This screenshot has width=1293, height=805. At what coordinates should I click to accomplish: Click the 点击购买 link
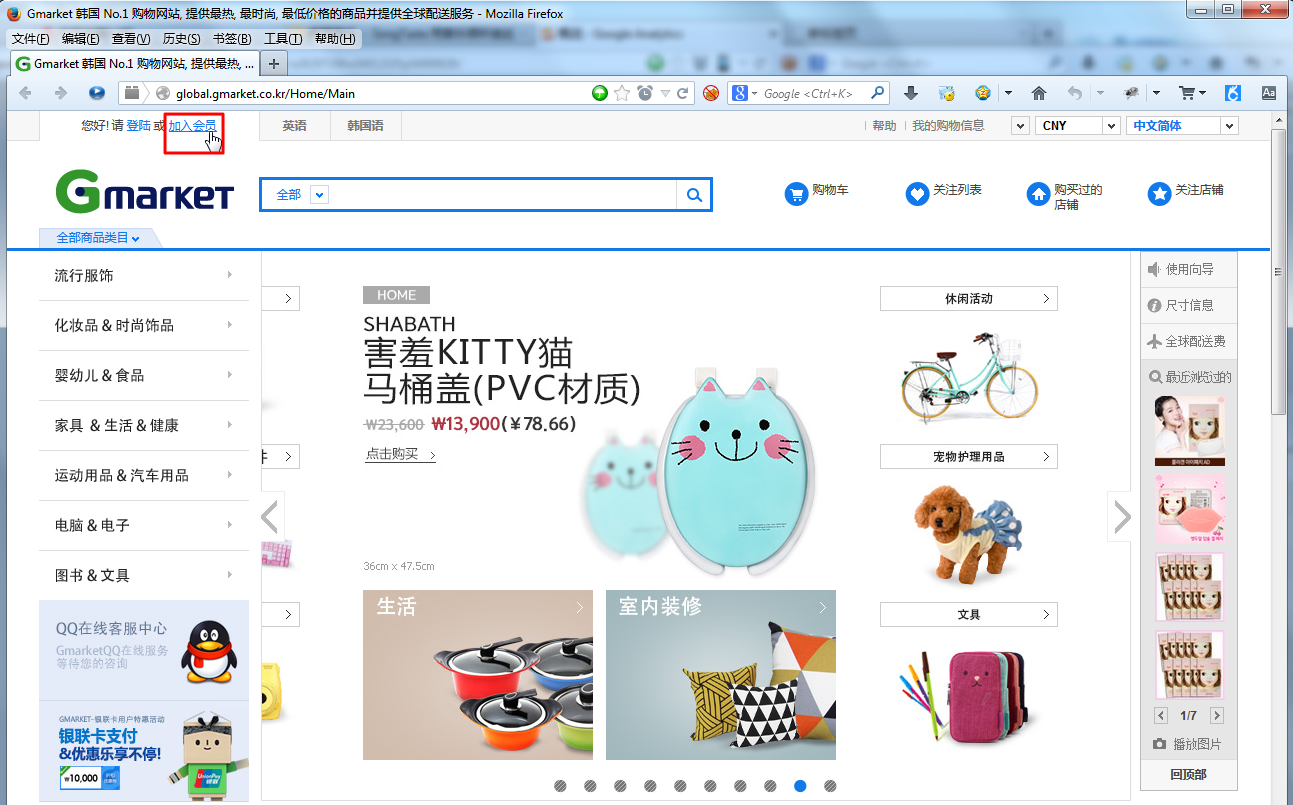(400, 455)
